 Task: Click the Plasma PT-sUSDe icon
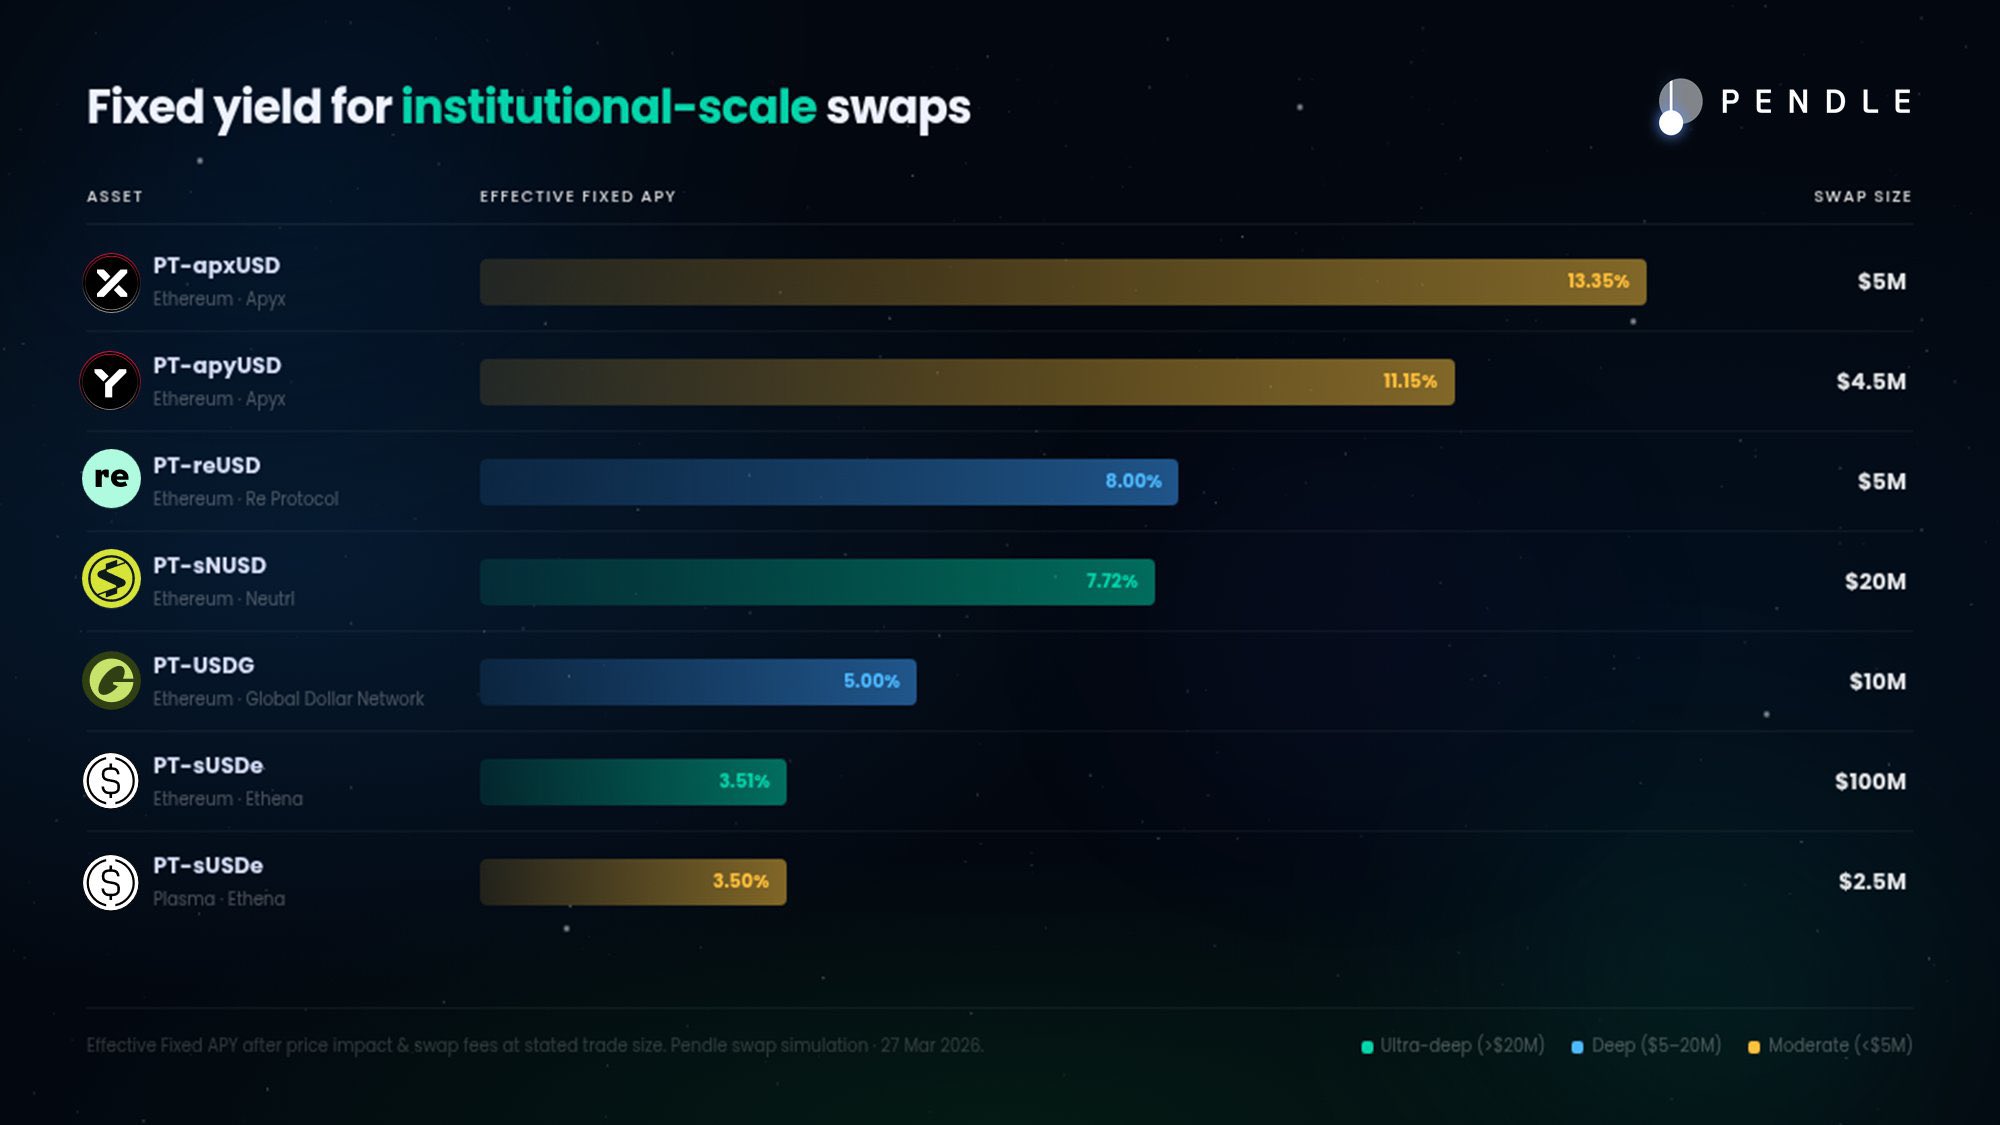pos(111,882)
